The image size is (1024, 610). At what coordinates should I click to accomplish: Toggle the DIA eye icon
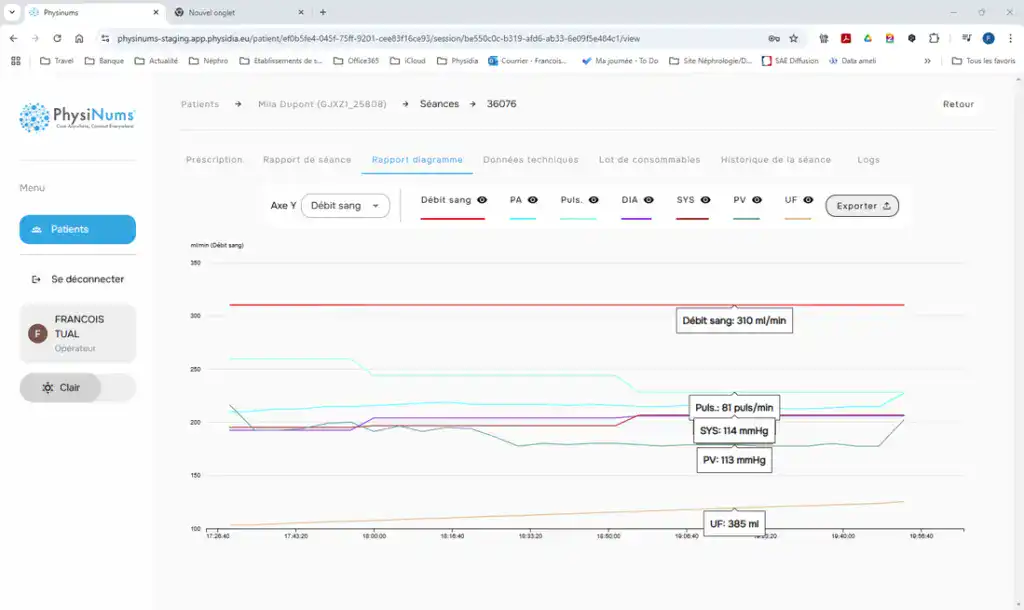pos(648,200)
